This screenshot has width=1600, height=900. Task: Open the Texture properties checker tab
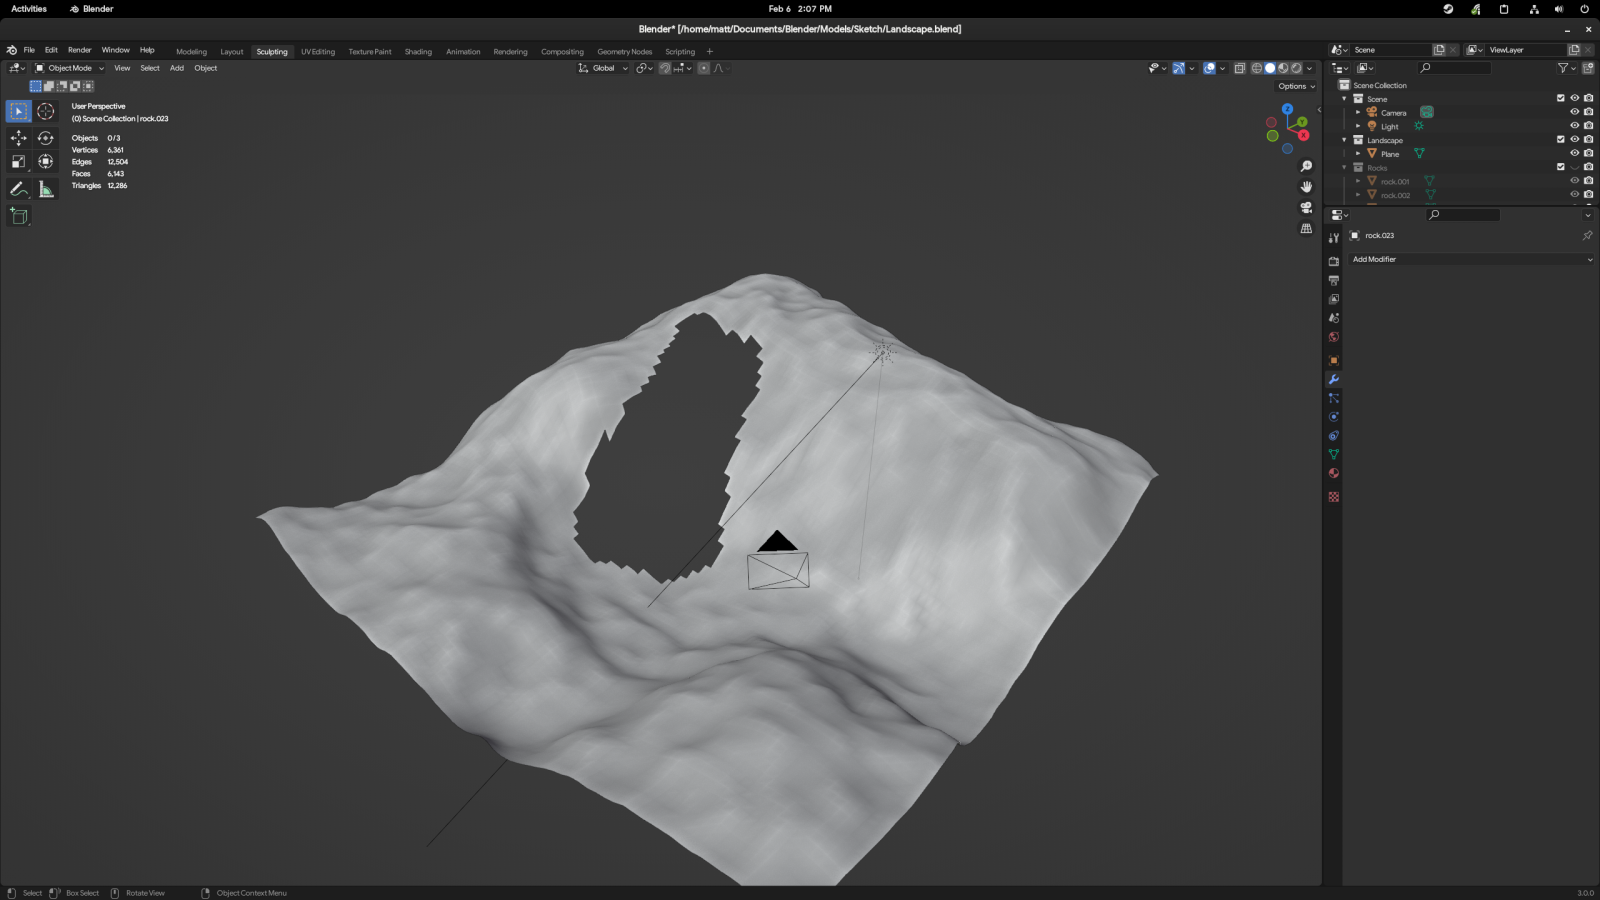point(1333,496)
